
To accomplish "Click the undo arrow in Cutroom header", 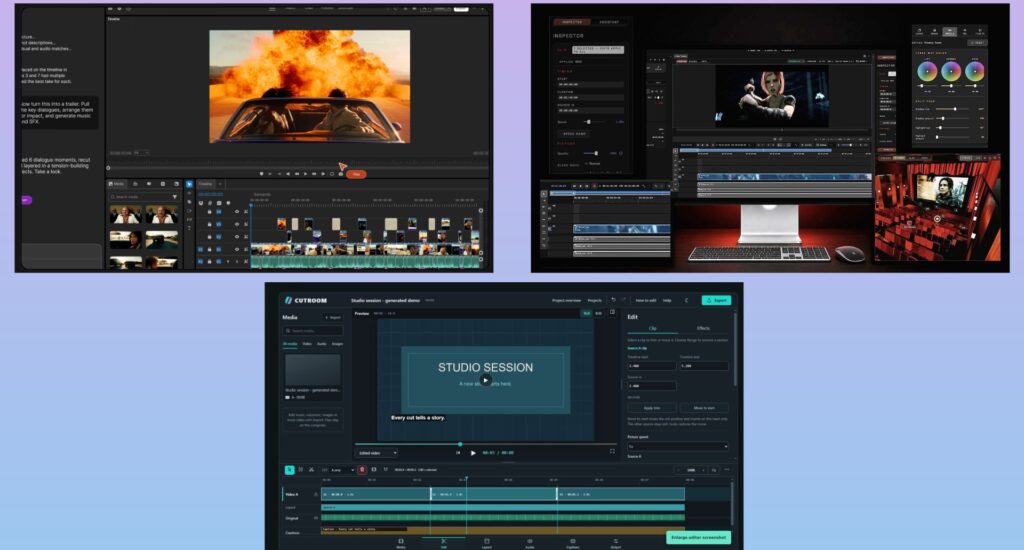I will tap(613, 300).
